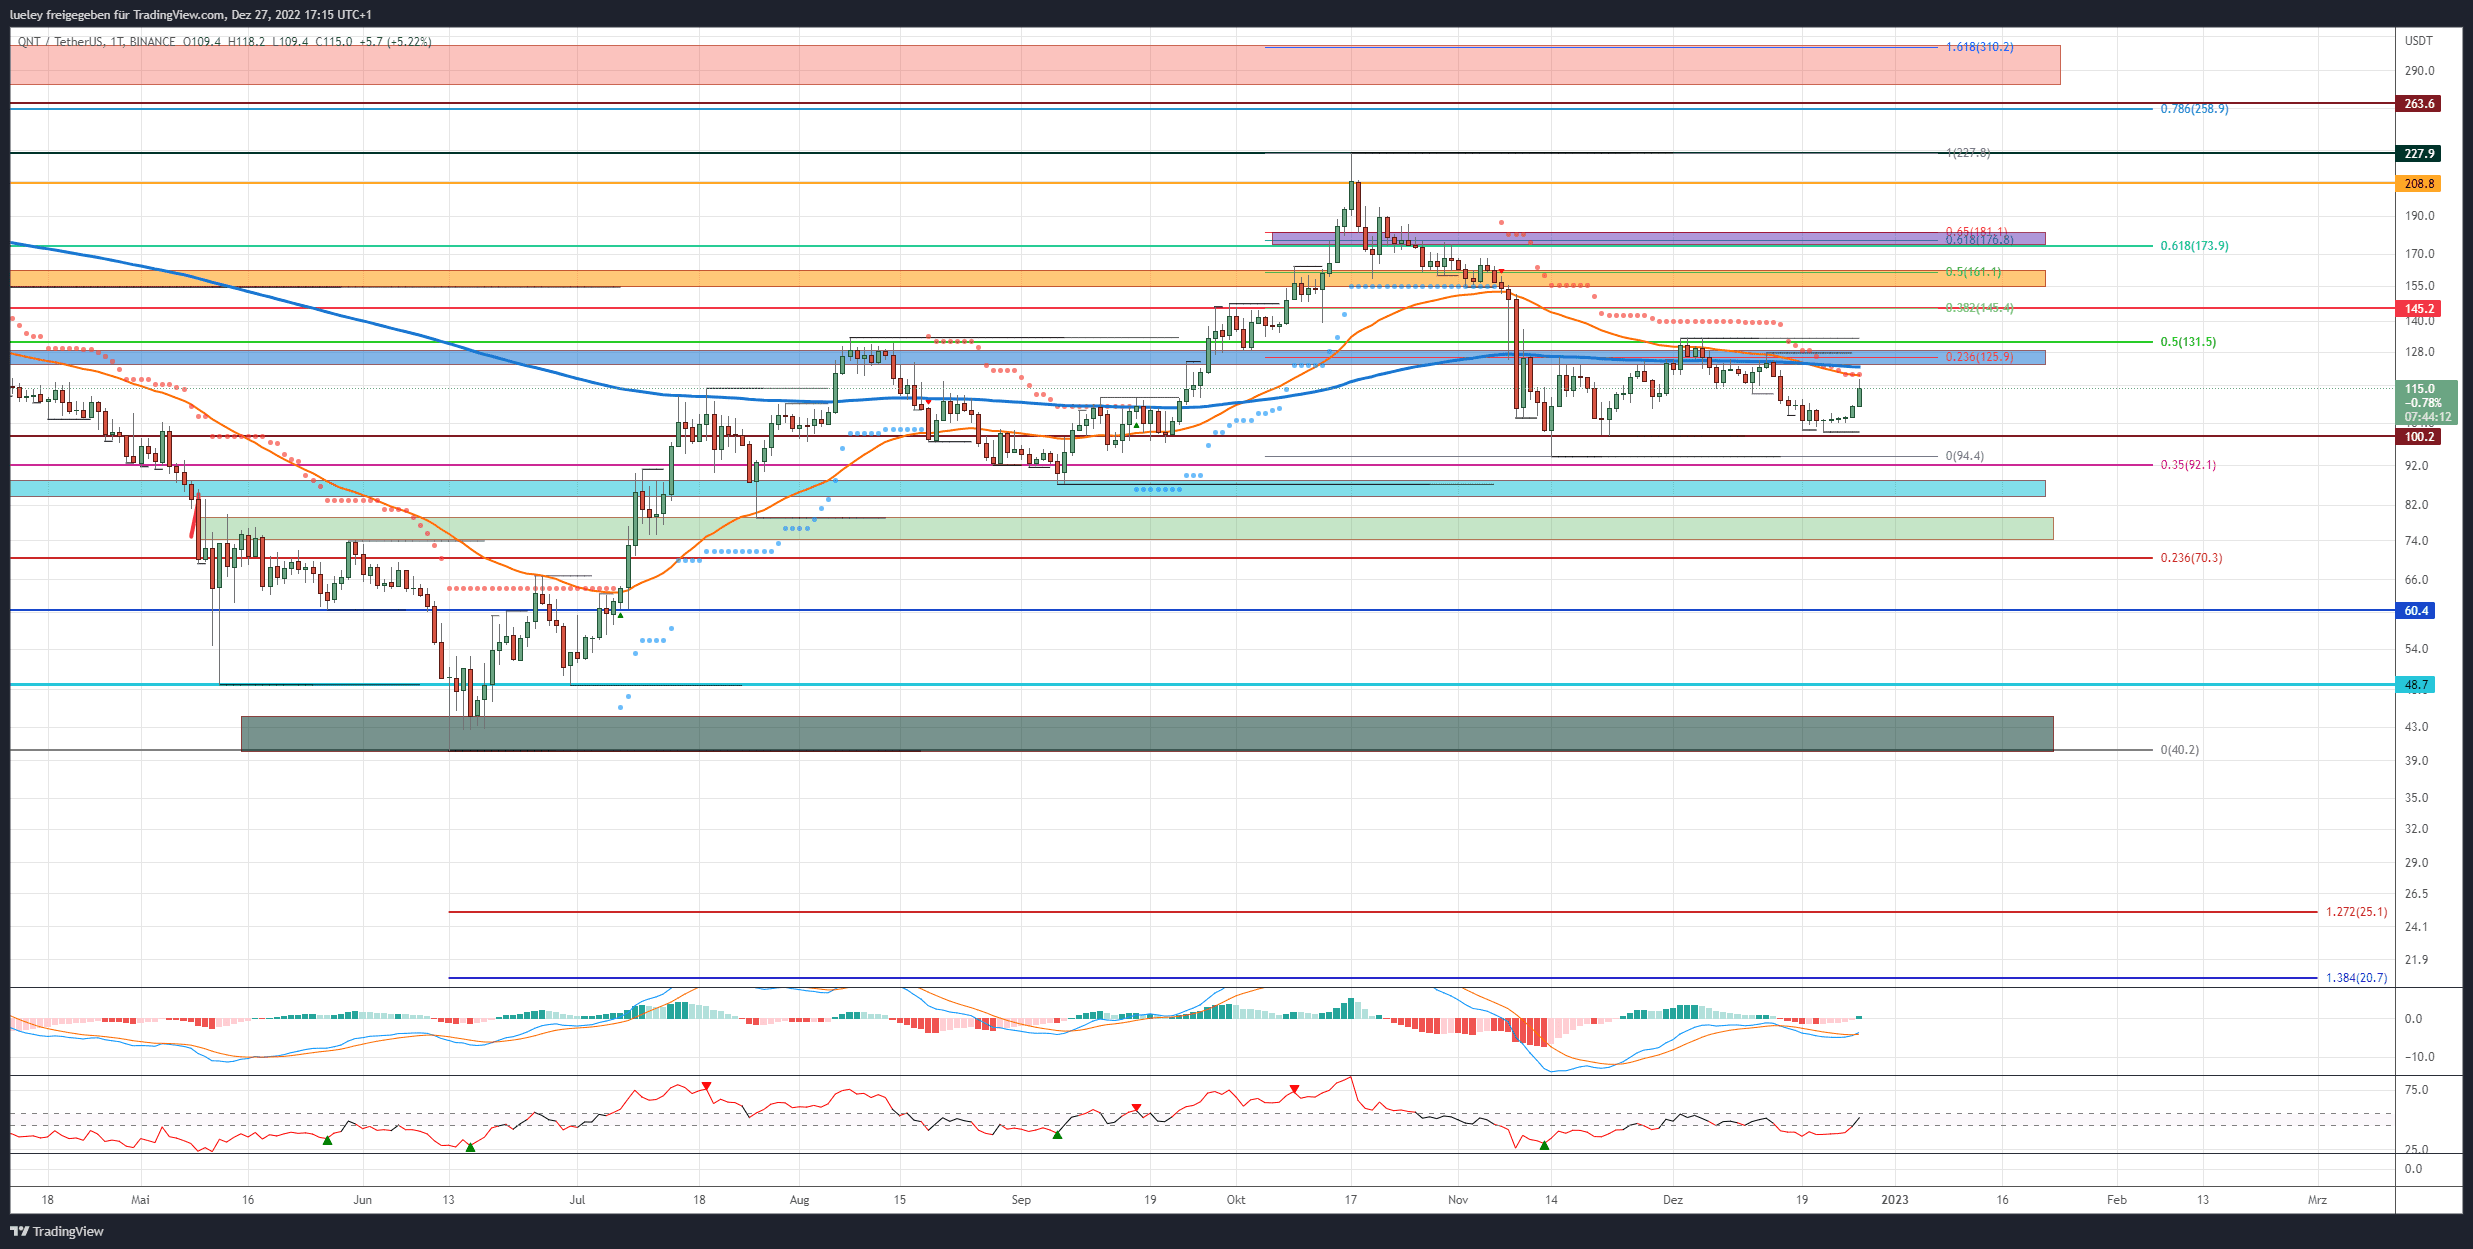
Task: Select the 0.5(131.5) green Fibonacci label
Action: (x=2188, y=342)
